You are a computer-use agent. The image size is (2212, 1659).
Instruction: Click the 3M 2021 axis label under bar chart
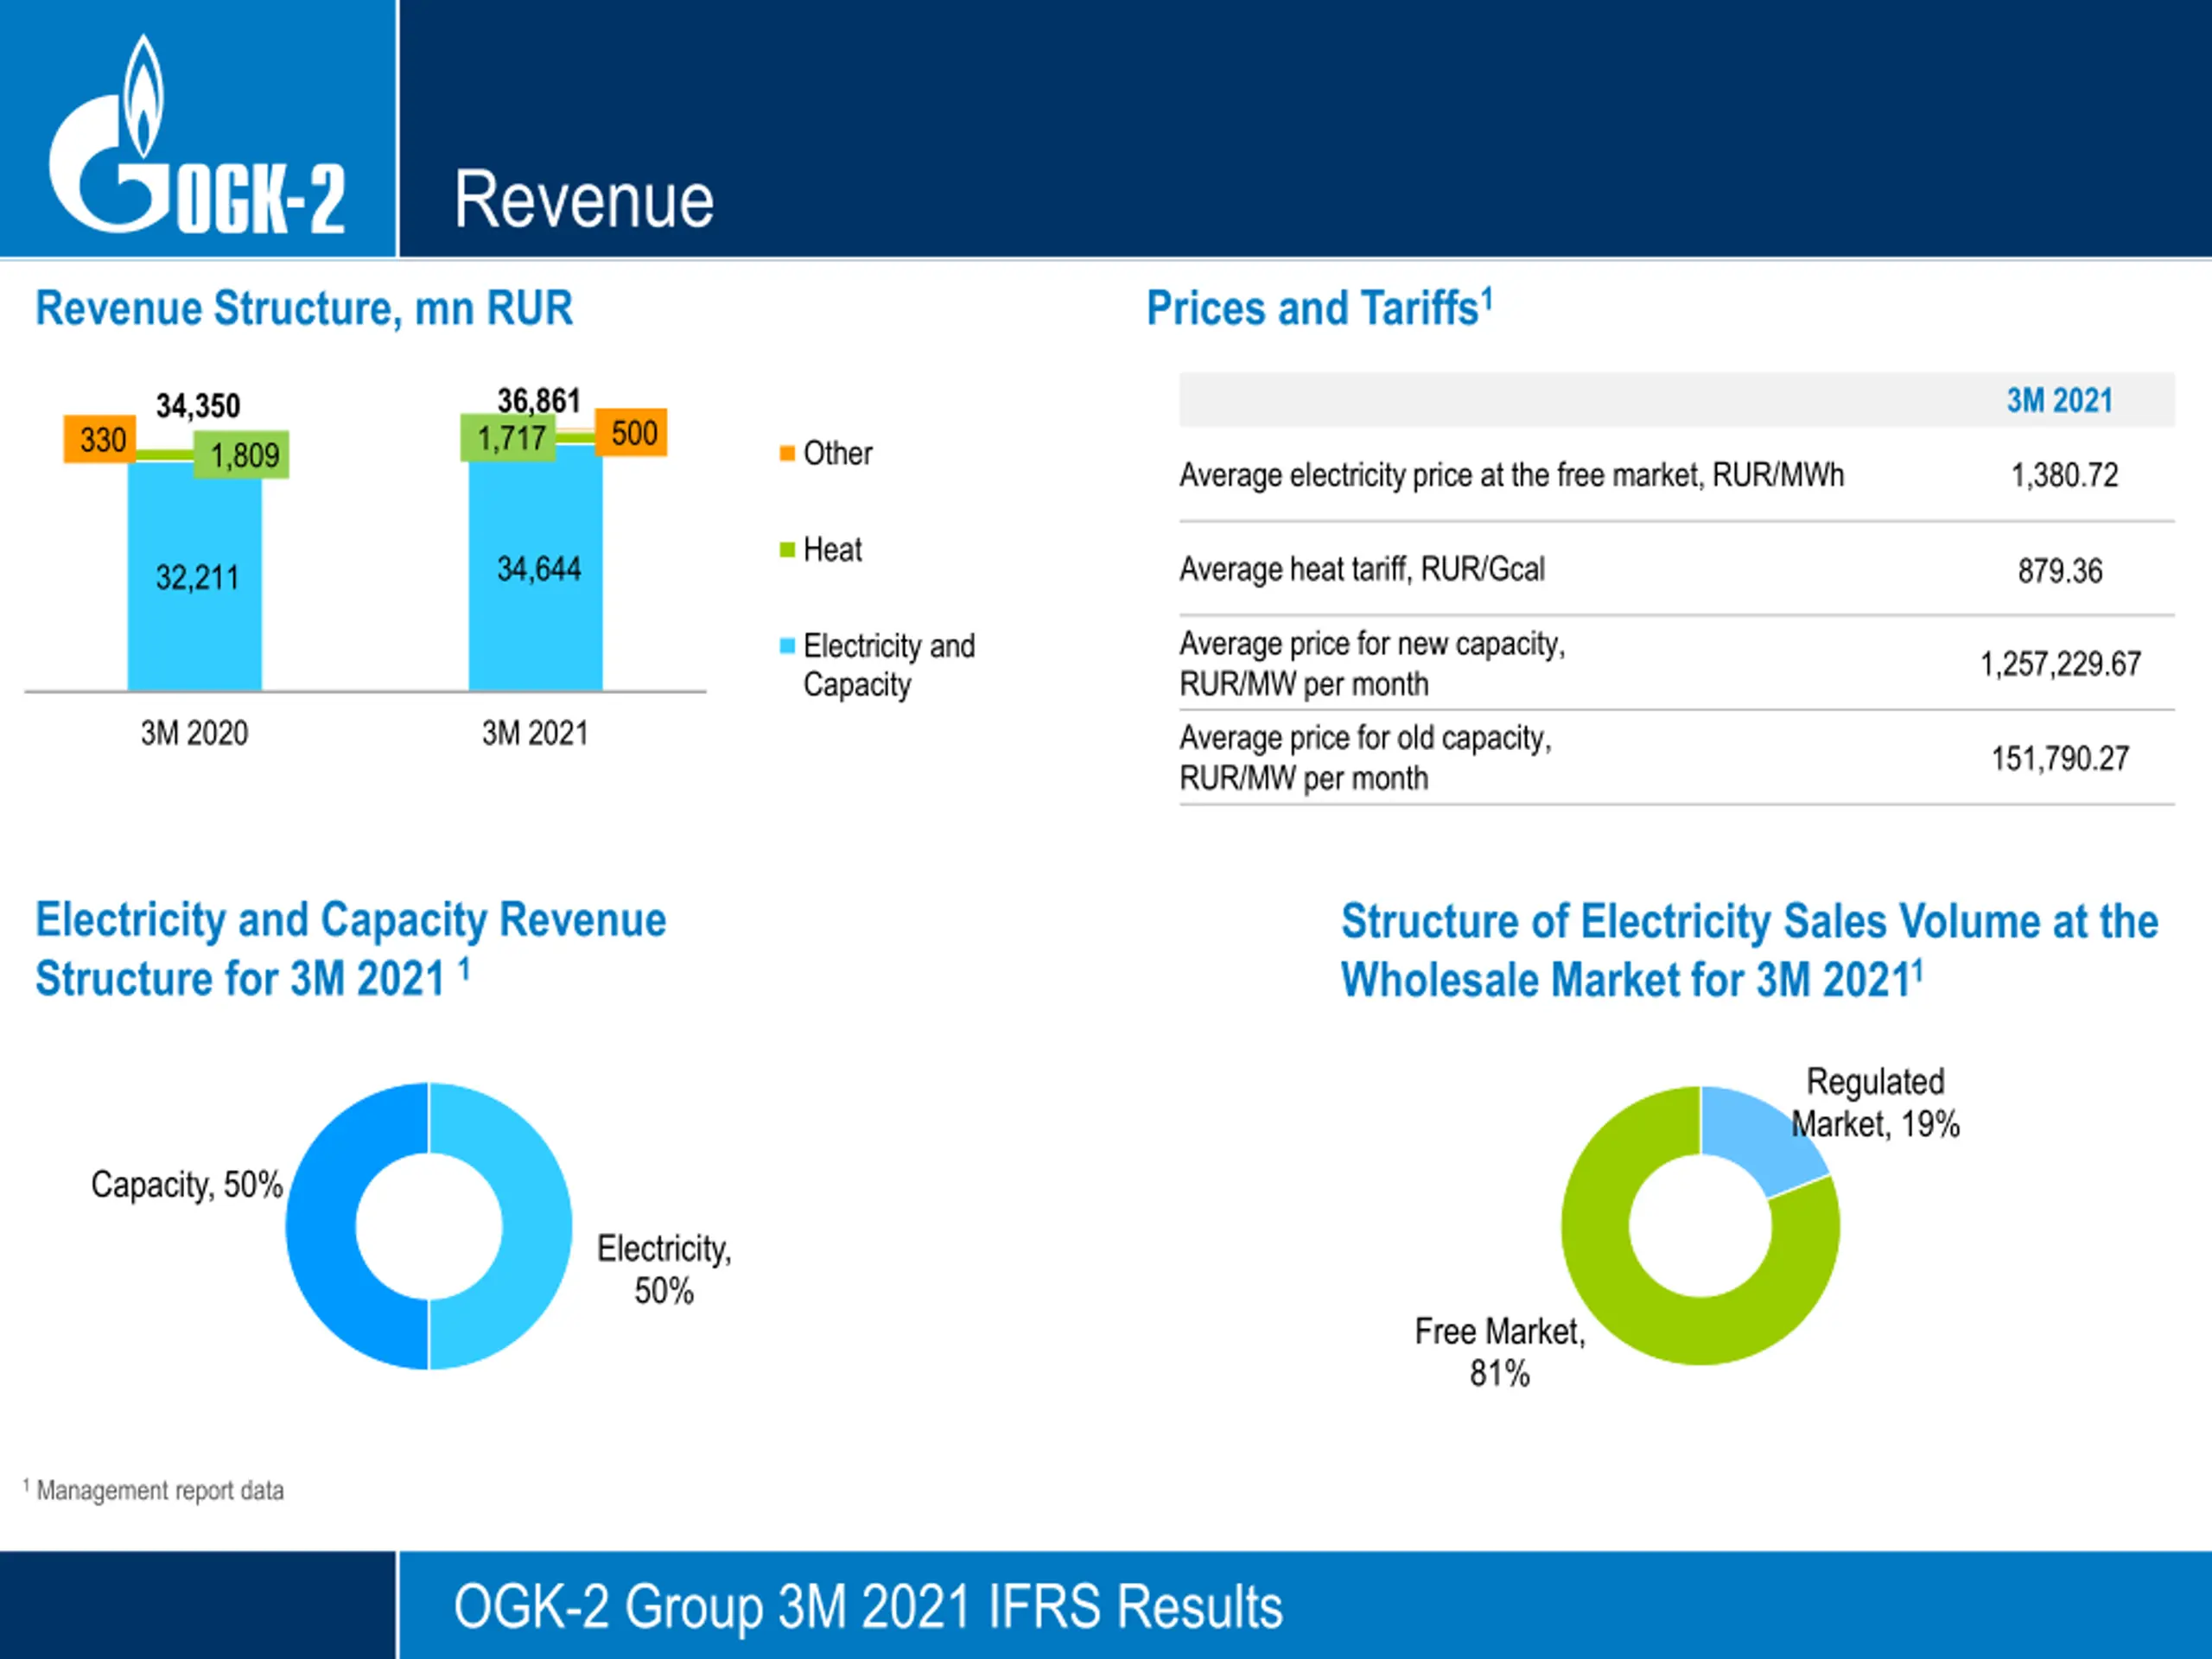535,733
